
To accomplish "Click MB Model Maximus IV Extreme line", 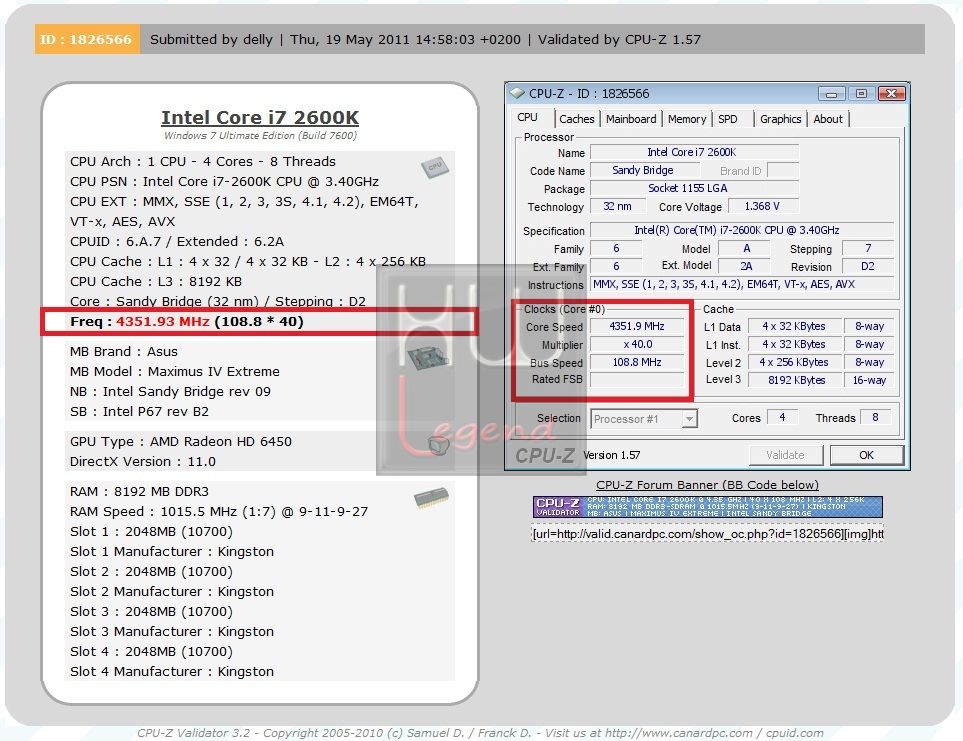I will point(174,371).
